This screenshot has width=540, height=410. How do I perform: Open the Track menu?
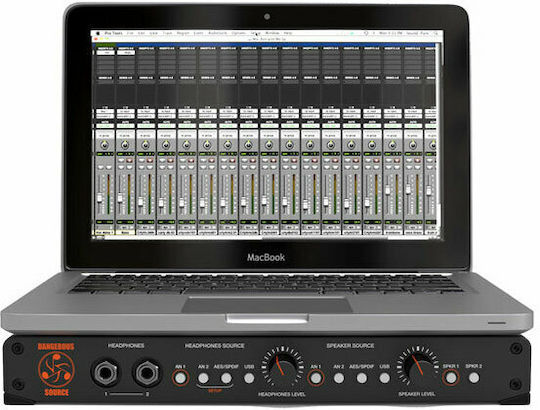[x=167, y=33]
